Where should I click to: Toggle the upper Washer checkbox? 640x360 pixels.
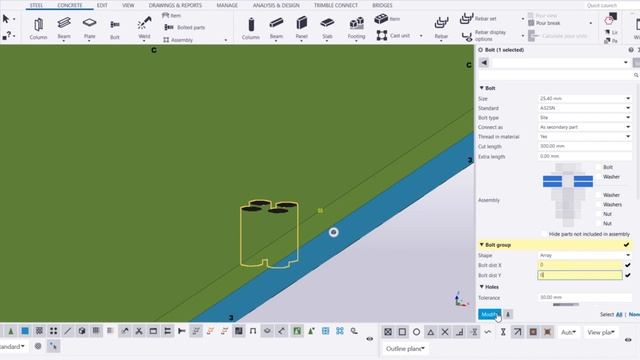click(599, 177)
